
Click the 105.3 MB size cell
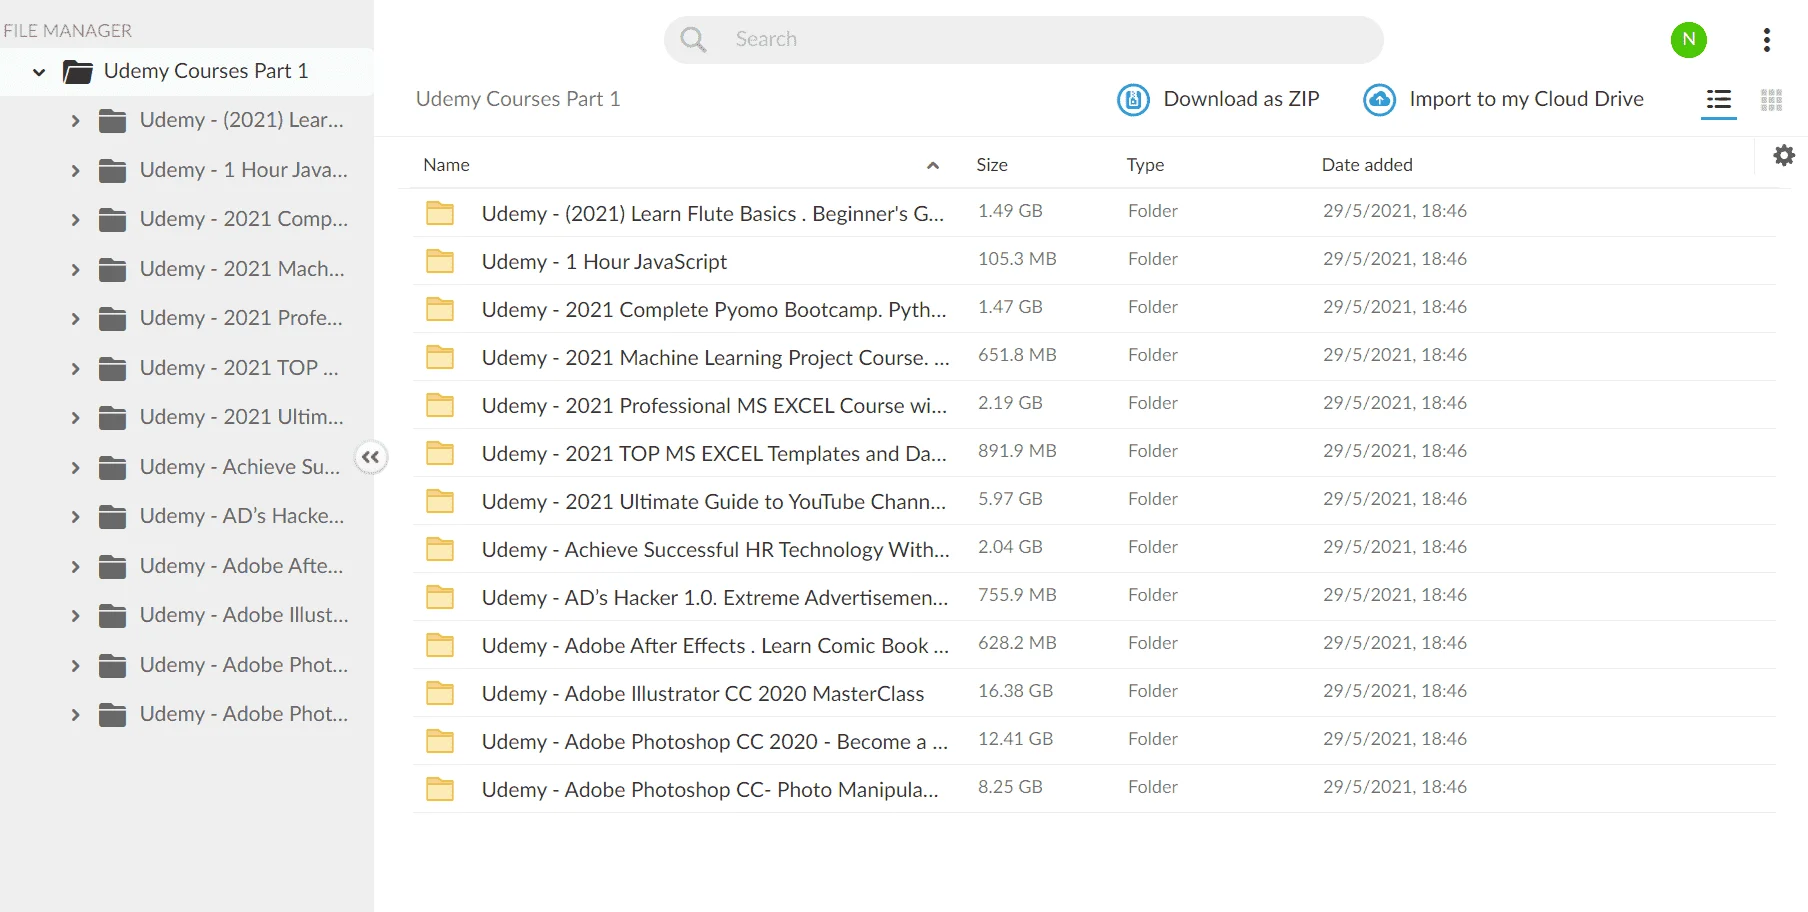pyautogui.click(x=1017, y=259)
